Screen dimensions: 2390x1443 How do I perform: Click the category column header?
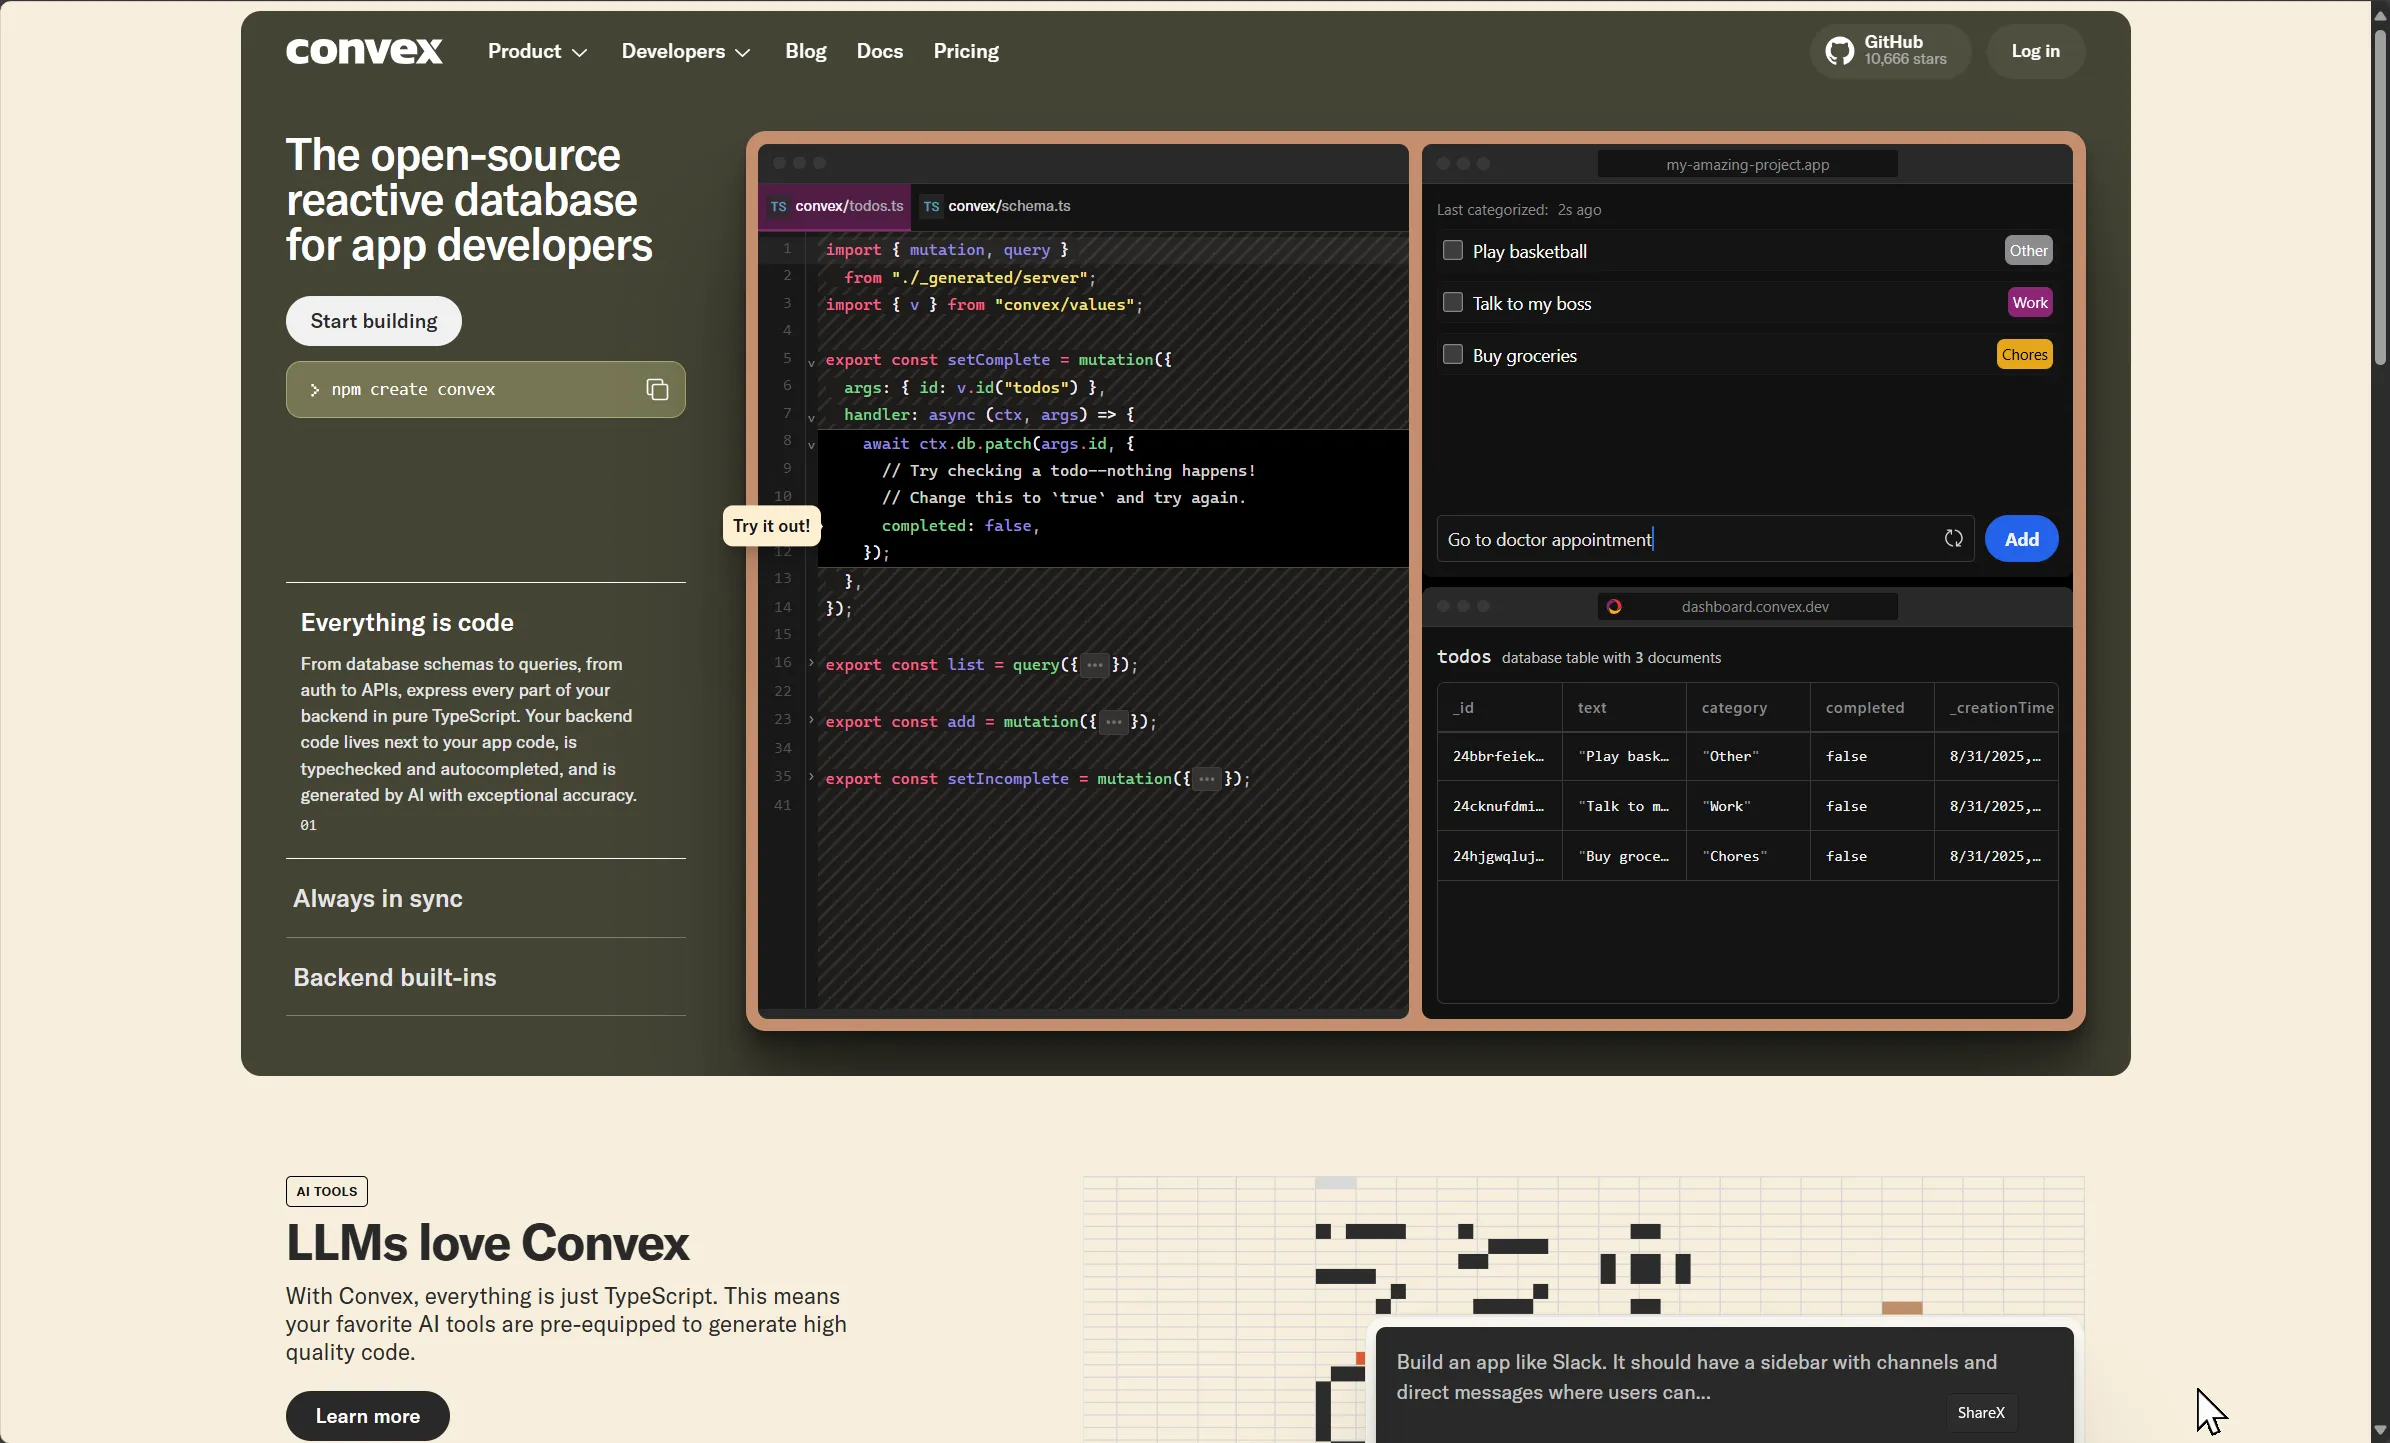[x=1748, y=708]
